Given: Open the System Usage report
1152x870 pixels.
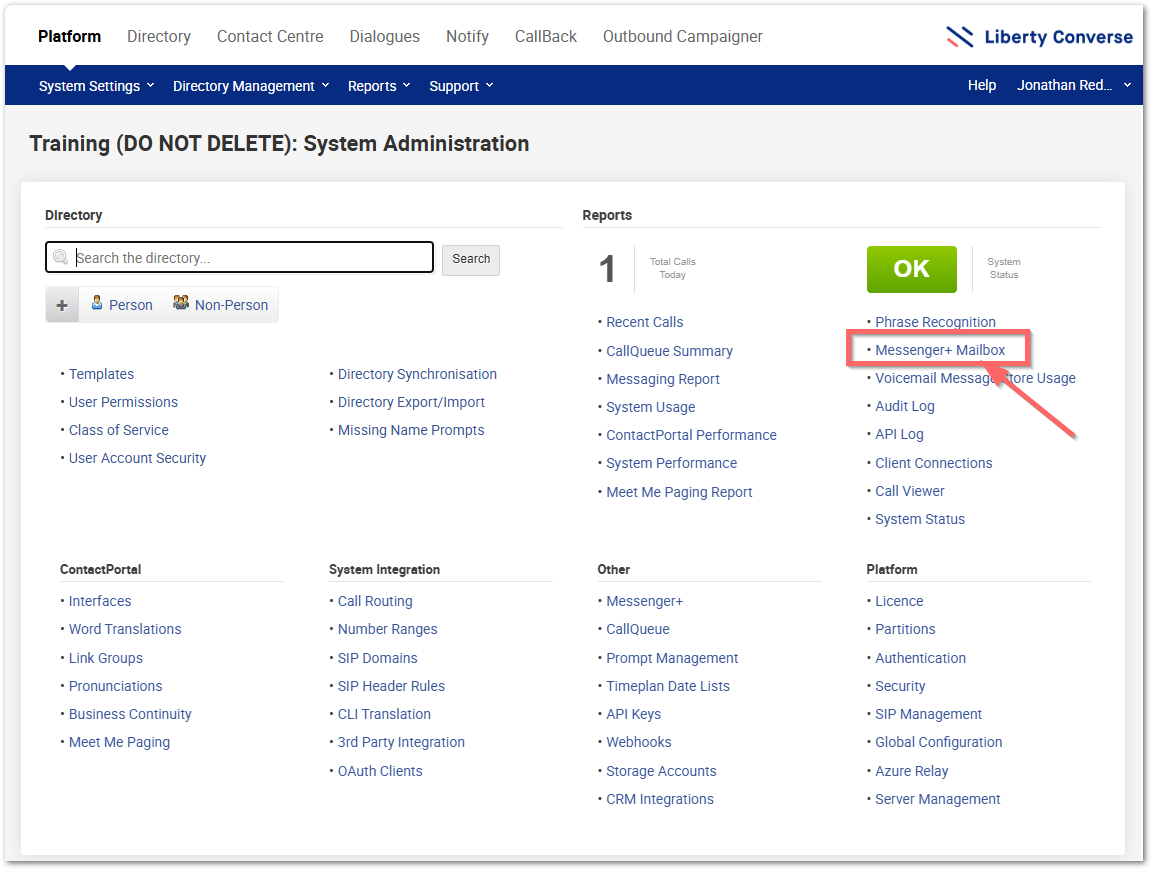Looking at the screenshot, I should click(x=650, y=407).
